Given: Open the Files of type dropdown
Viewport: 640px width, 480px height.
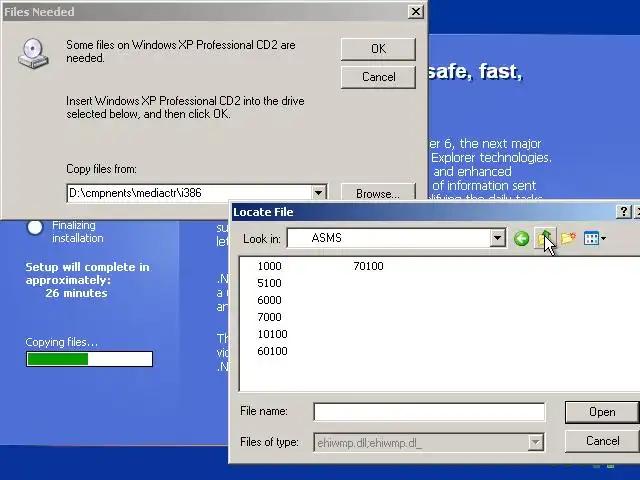Looking at the screenshot, I should click(x=535, y=442).
